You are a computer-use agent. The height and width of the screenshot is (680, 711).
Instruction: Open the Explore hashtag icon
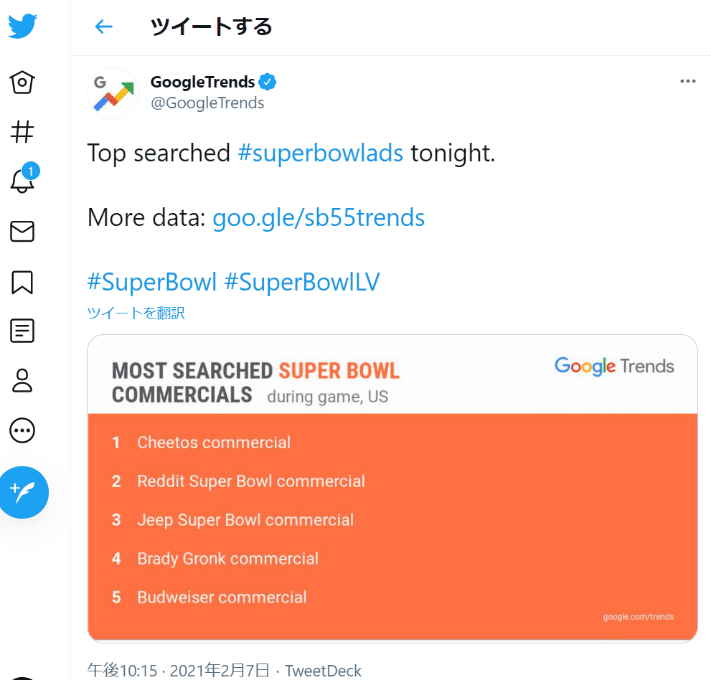click(x=22, y=131)
